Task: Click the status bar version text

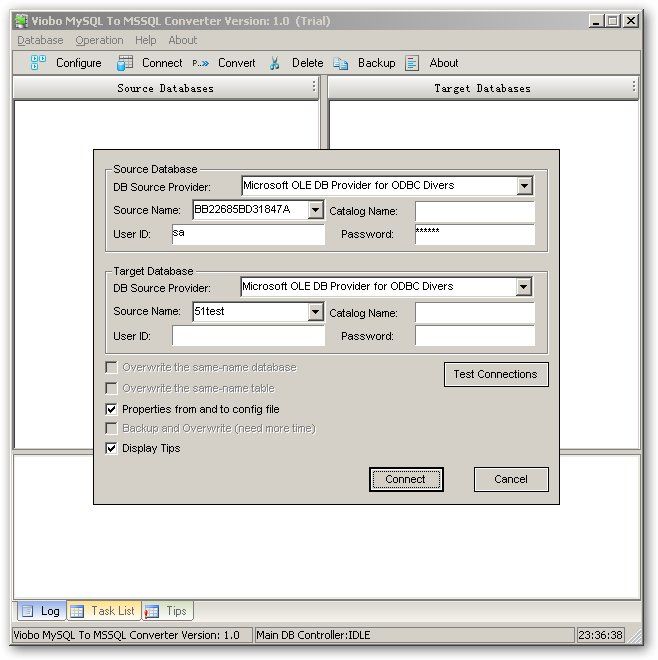Action: point(127,635)
